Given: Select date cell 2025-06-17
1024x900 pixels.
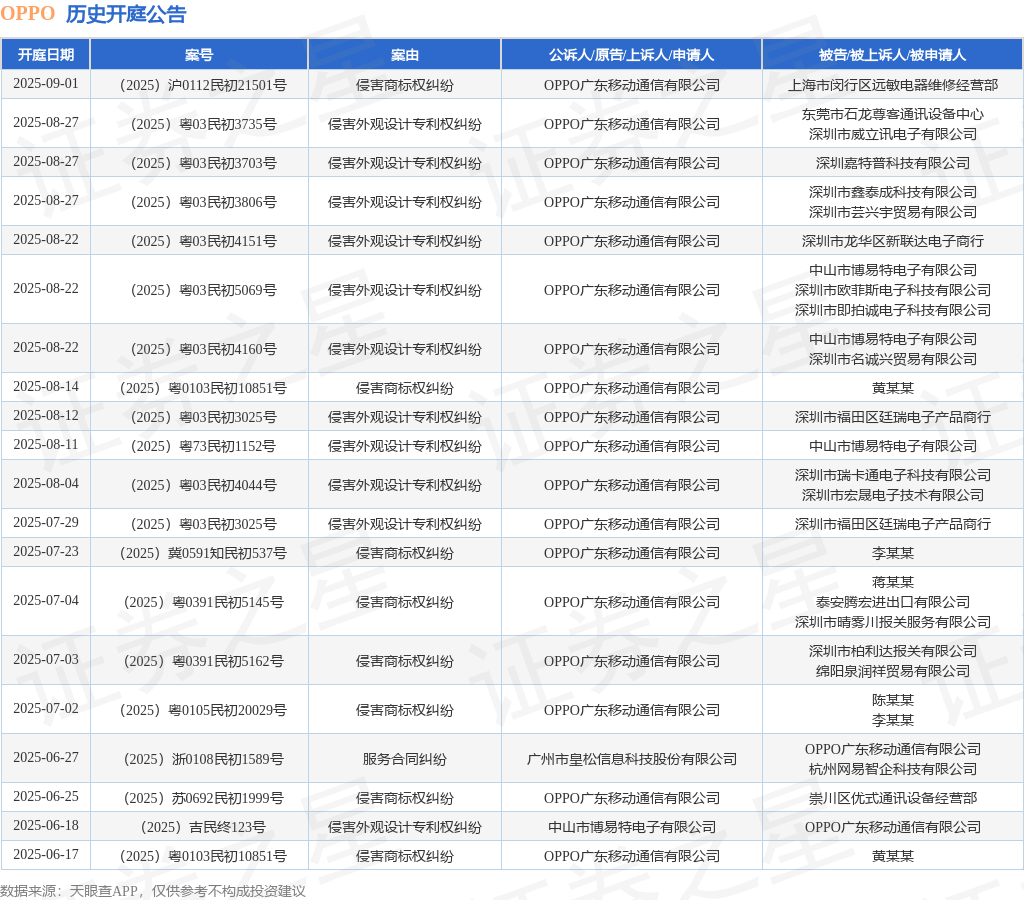Looking at the screenshot, I should tap(46, 854).
